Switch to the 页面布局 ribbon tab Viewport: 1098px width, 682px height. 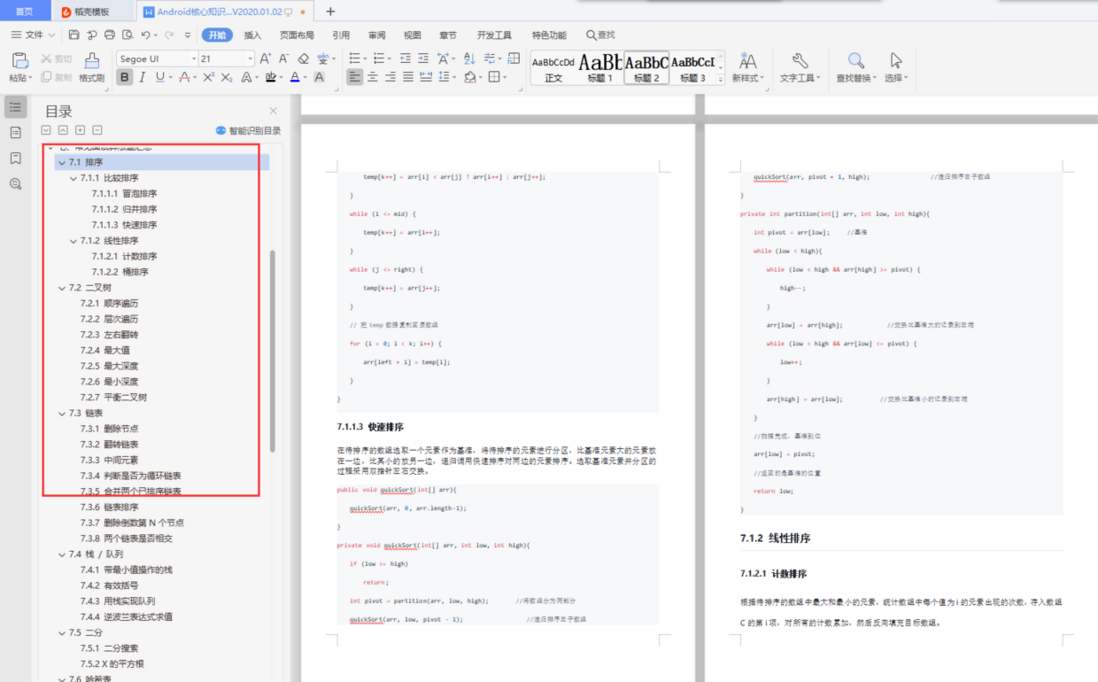click(x=297, y=35)
